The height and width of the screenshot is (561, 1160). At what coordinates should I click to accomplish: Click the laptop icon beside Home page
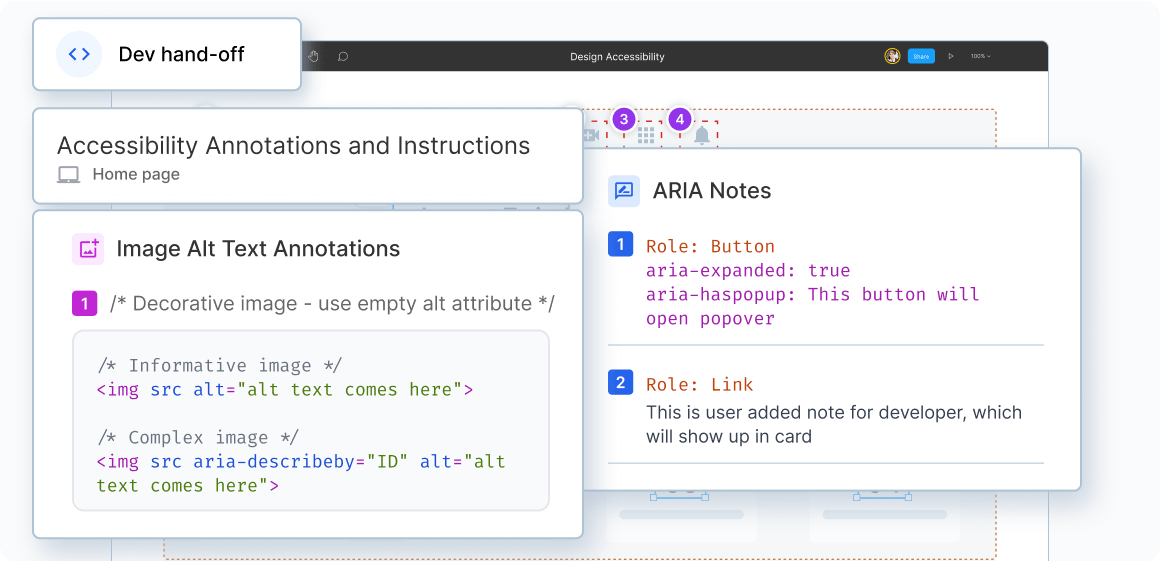point(68,175)
